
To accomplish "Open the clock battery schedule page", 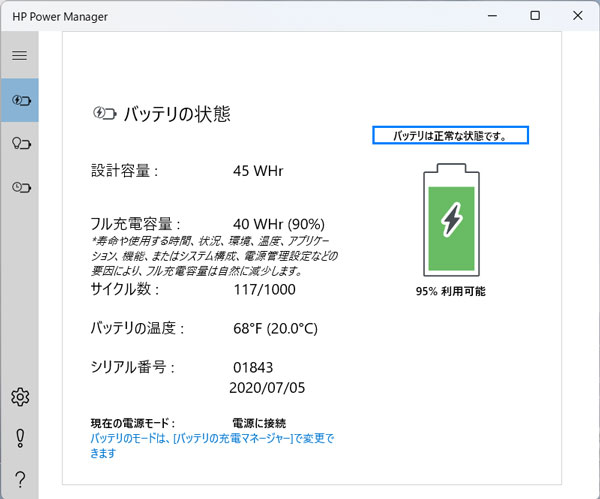I will [x=19, y=187].
